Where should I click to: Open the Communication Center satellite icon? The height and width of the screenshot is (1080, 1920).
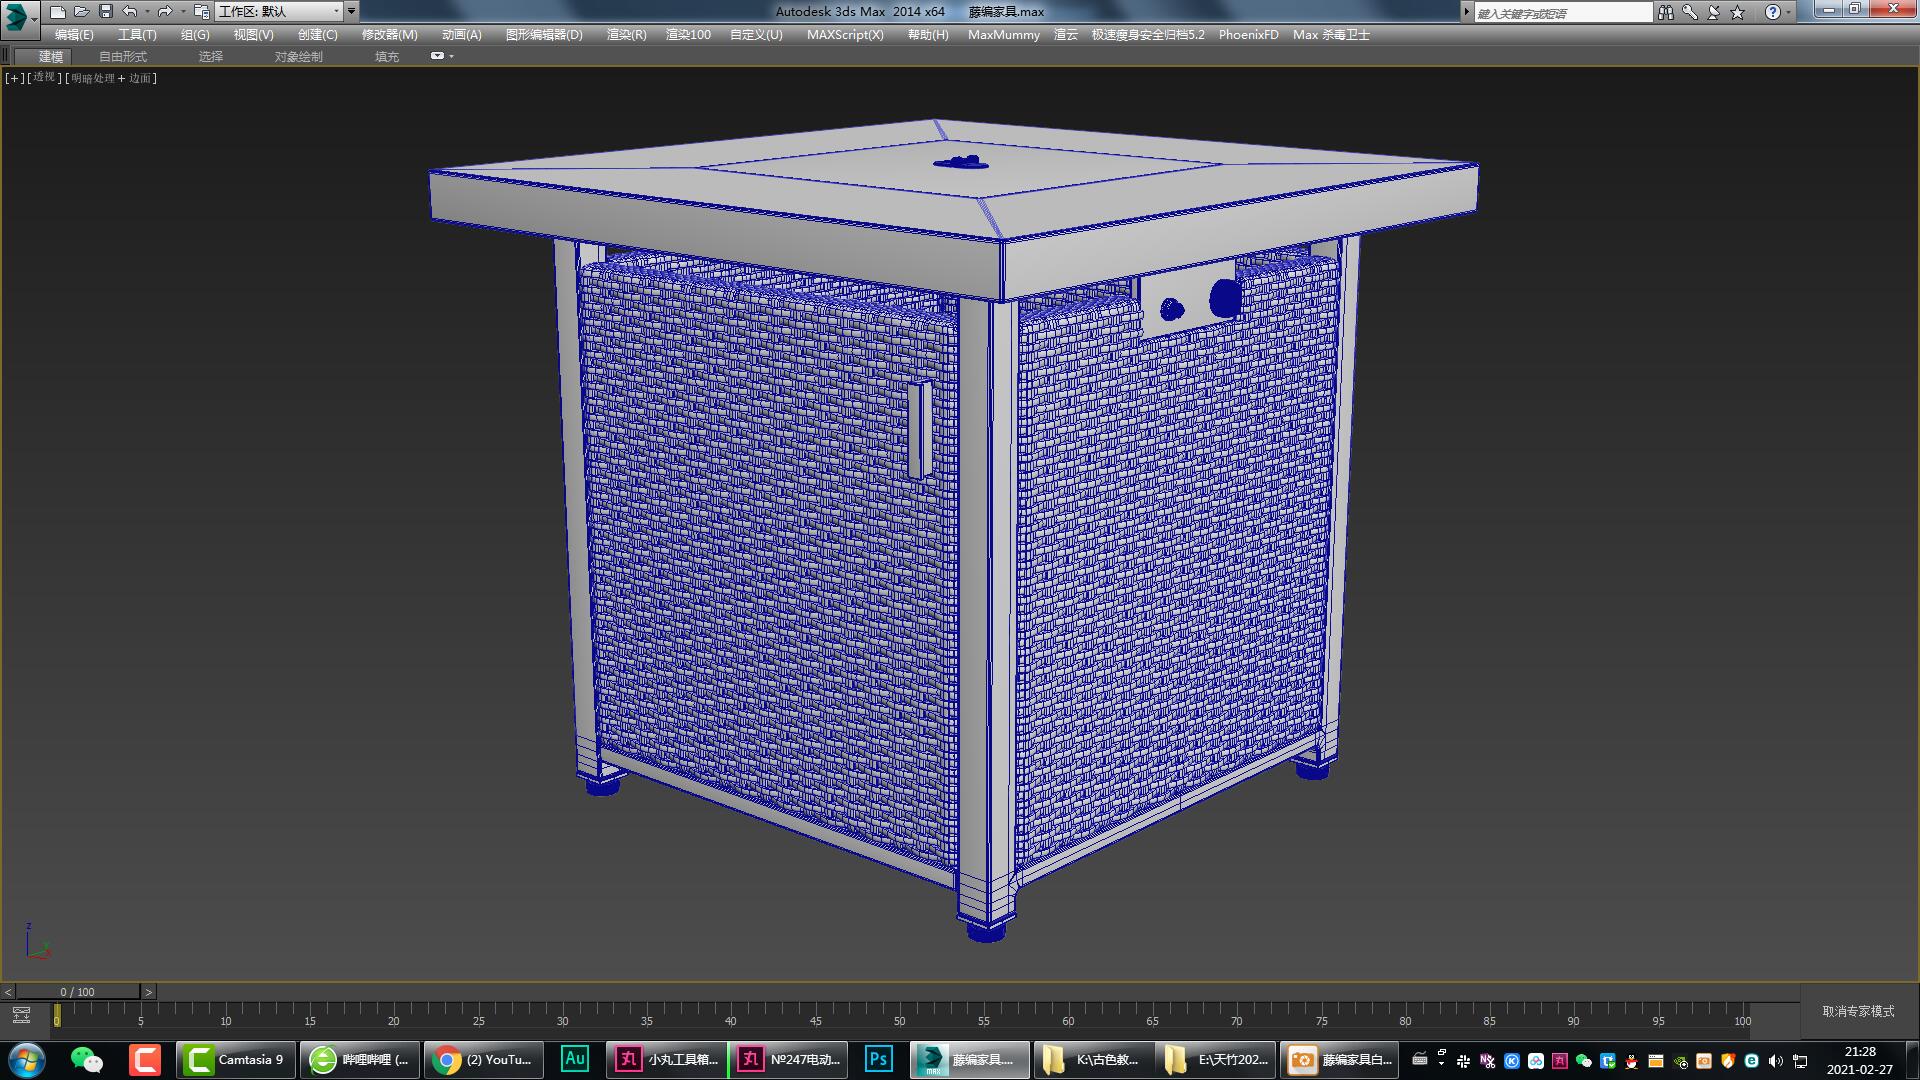[x=1714, y=11]
